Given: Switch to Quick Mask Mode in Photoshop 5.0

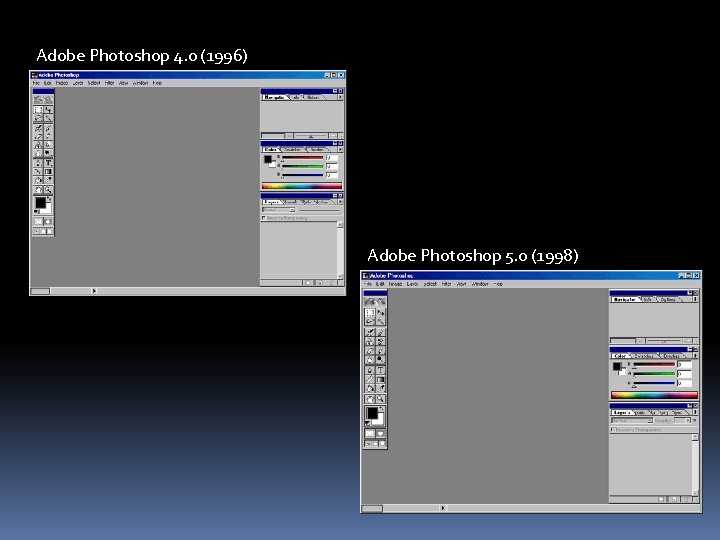Looking at the screenshot, I should [381, 433].
